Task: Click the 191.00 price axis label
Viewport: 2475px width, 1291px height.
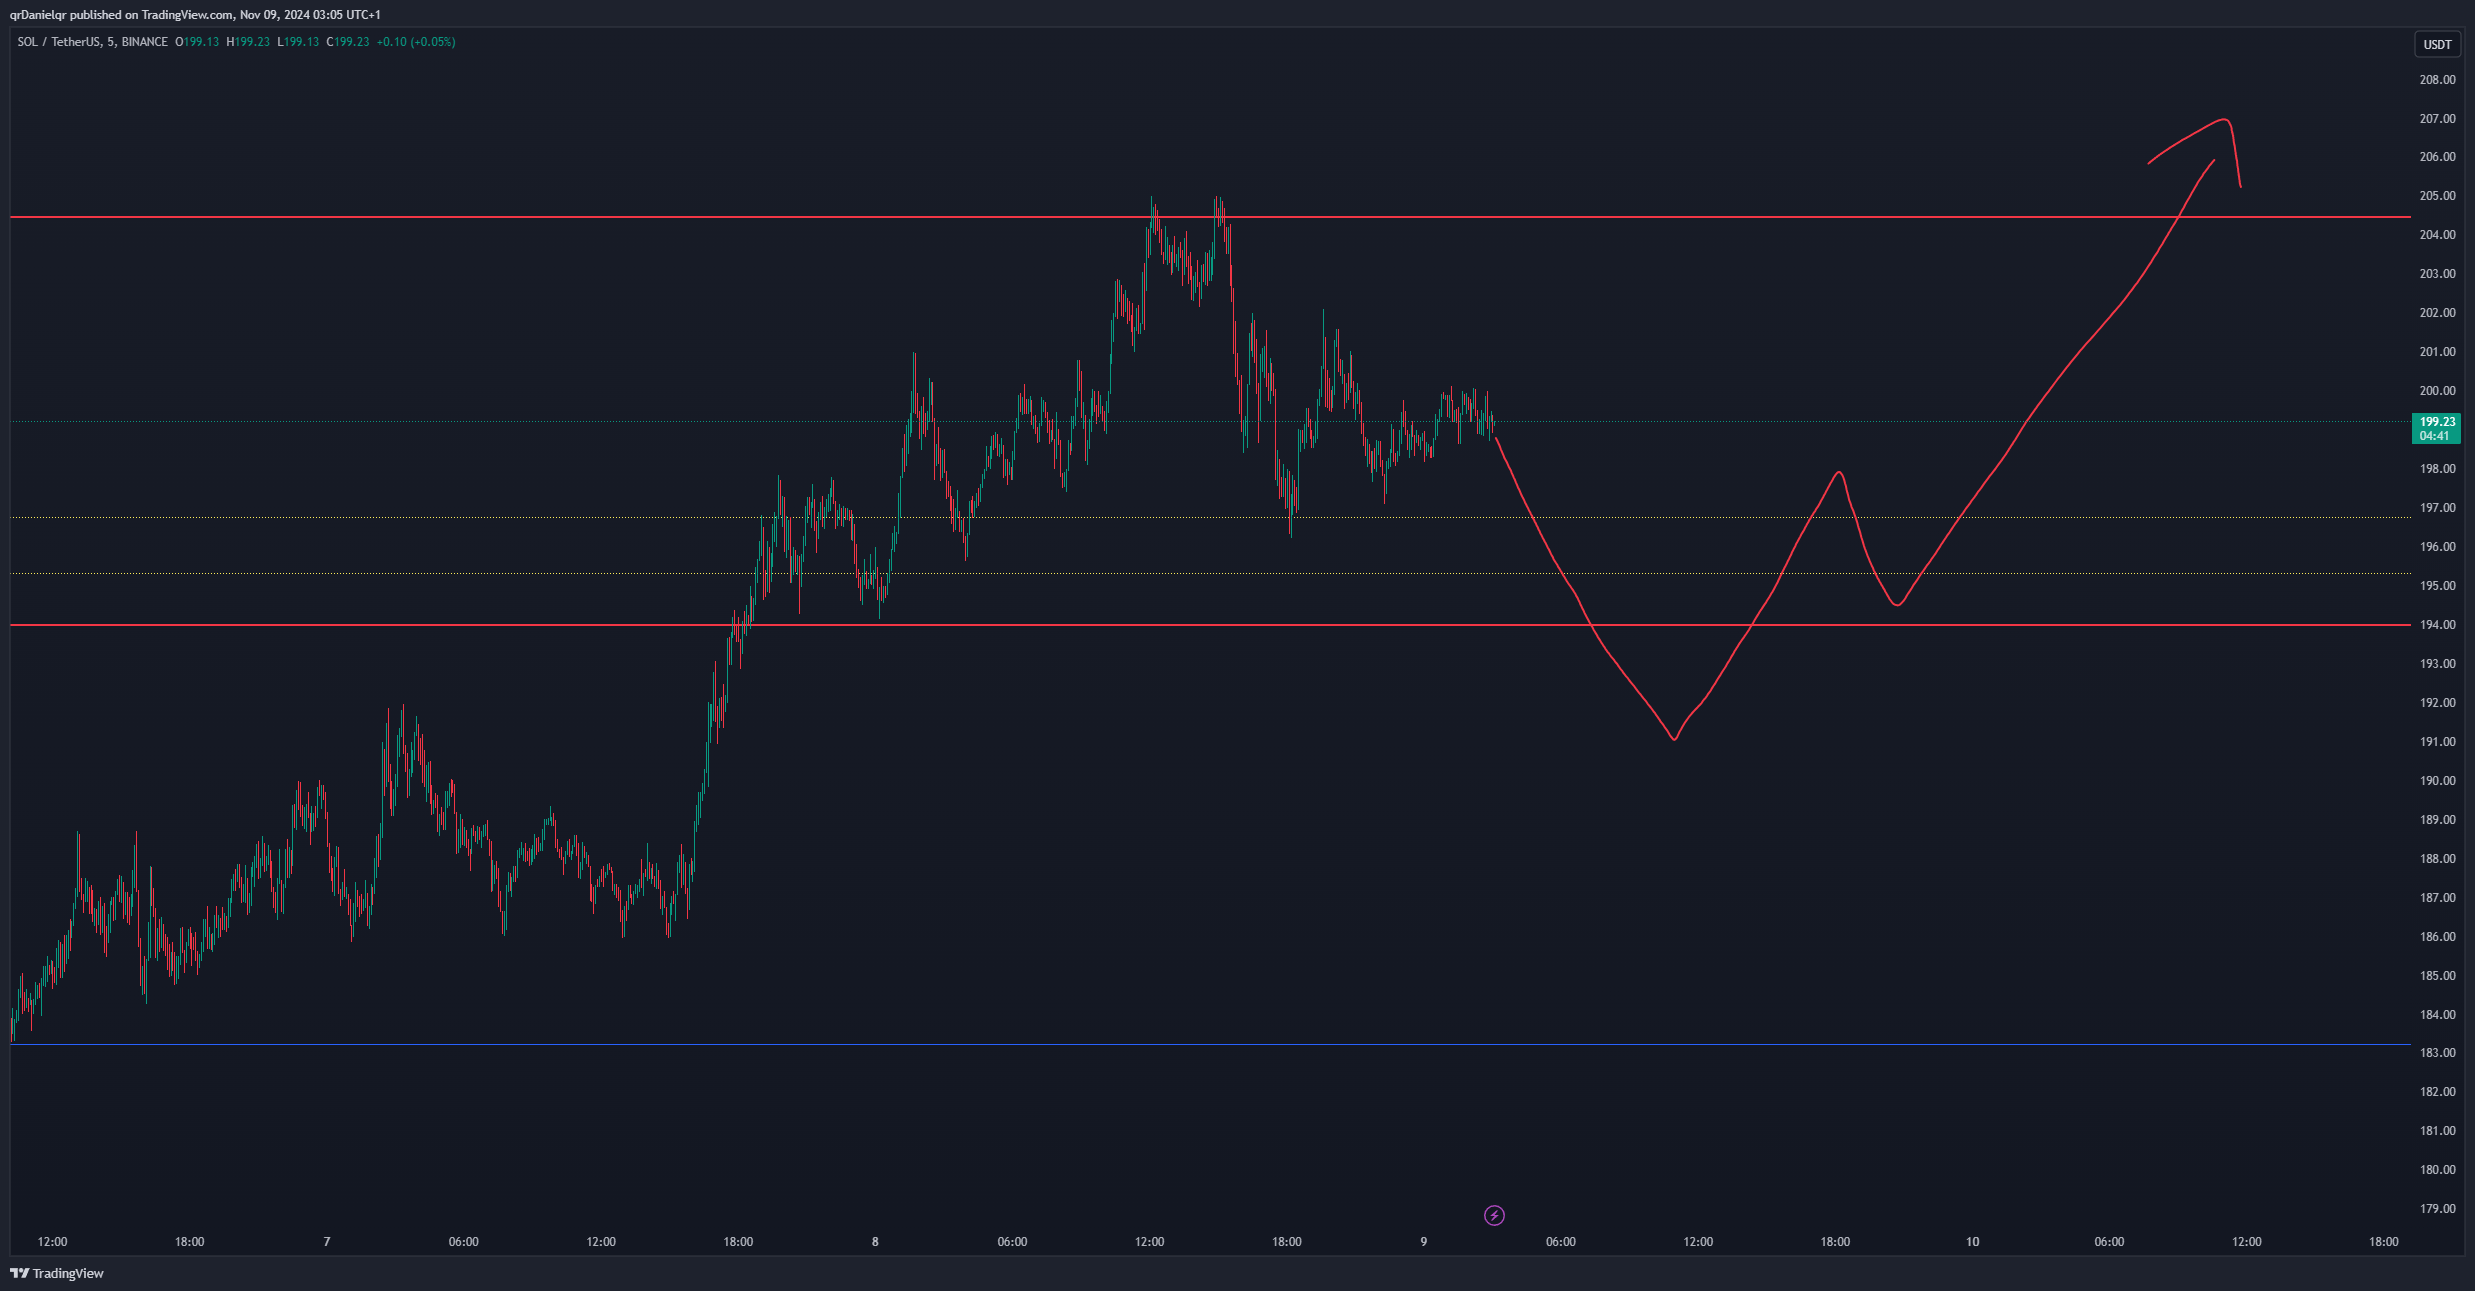Action: pos(2437,742)
